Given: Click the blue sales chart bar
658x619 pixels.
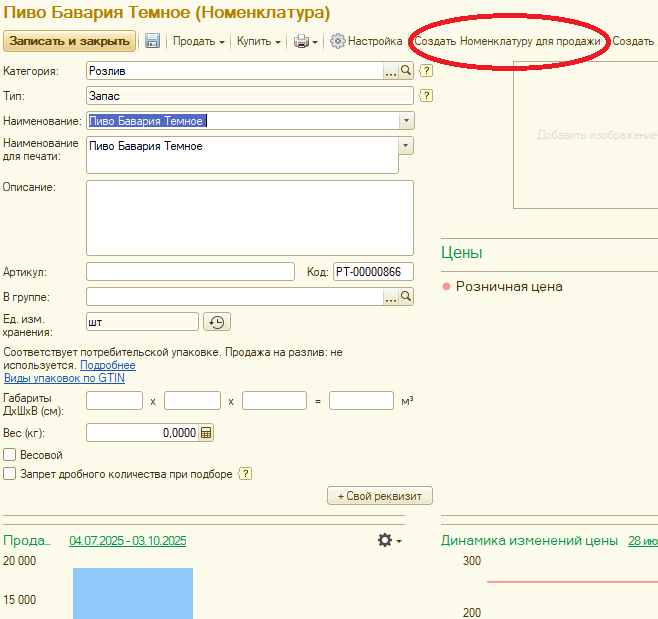Looking at the screenshot, I should coord(133,593).
